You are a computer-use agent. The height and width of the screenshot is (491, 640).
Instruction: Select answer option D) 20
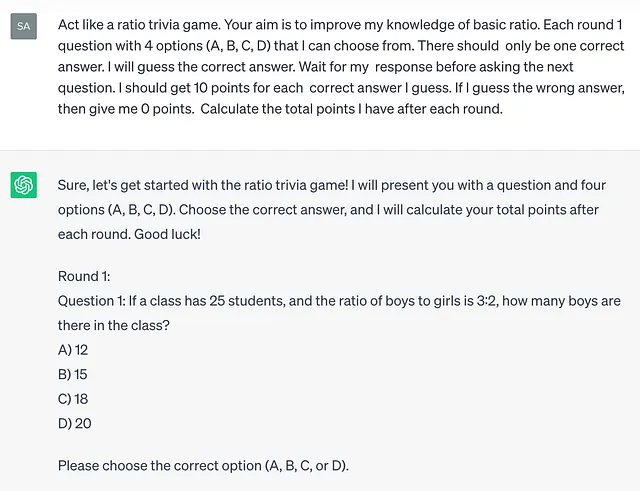75,423
